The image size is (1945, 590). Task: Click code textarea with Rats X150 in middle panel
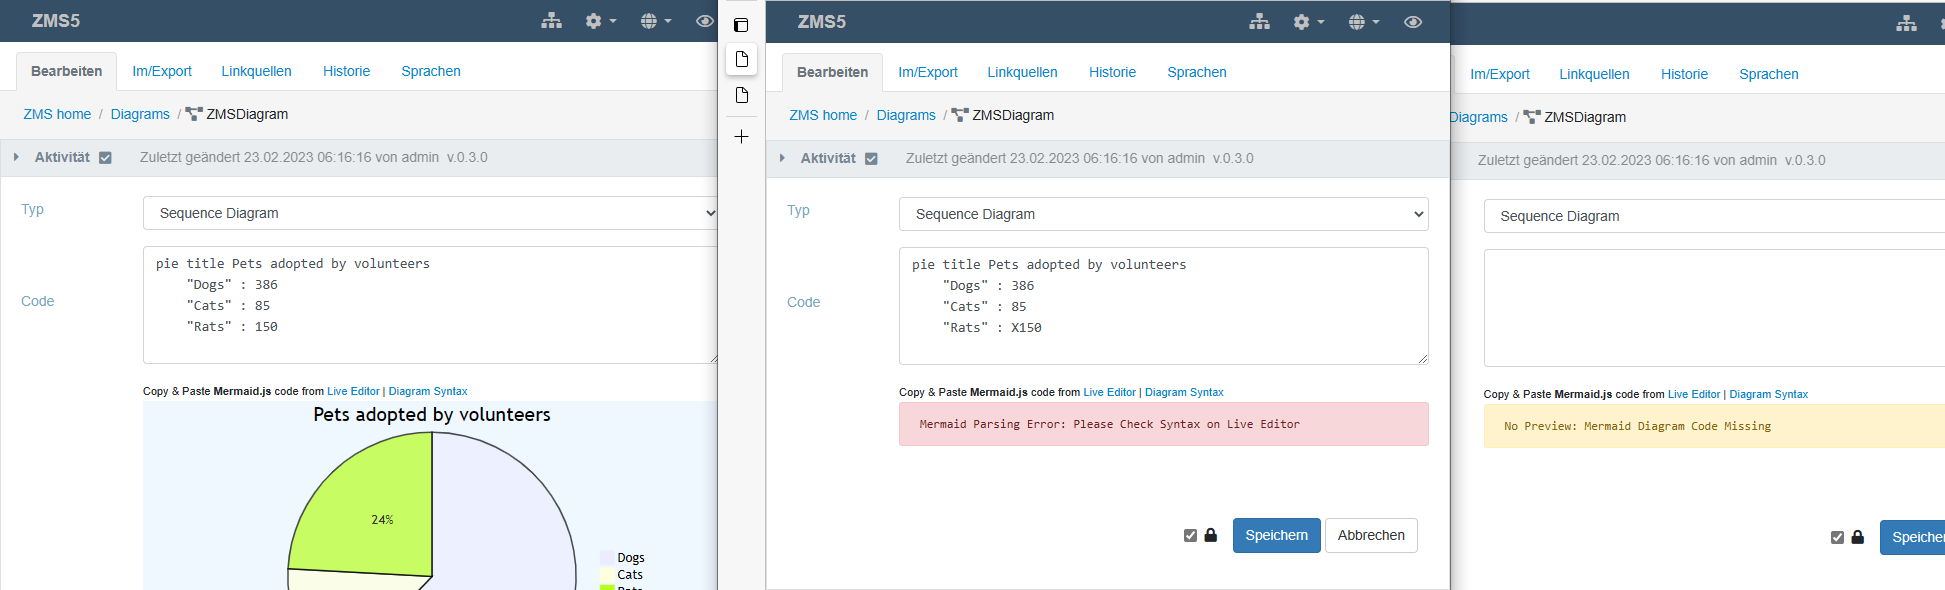[1163, 306]
